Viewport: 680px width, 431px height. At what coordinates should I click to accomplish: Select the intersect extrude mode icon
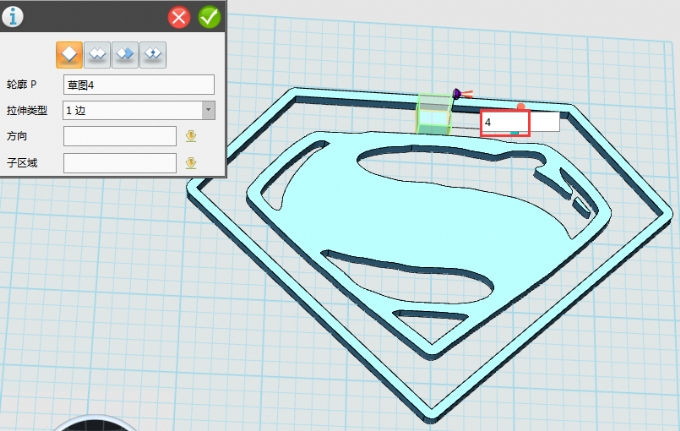(153, 55)
